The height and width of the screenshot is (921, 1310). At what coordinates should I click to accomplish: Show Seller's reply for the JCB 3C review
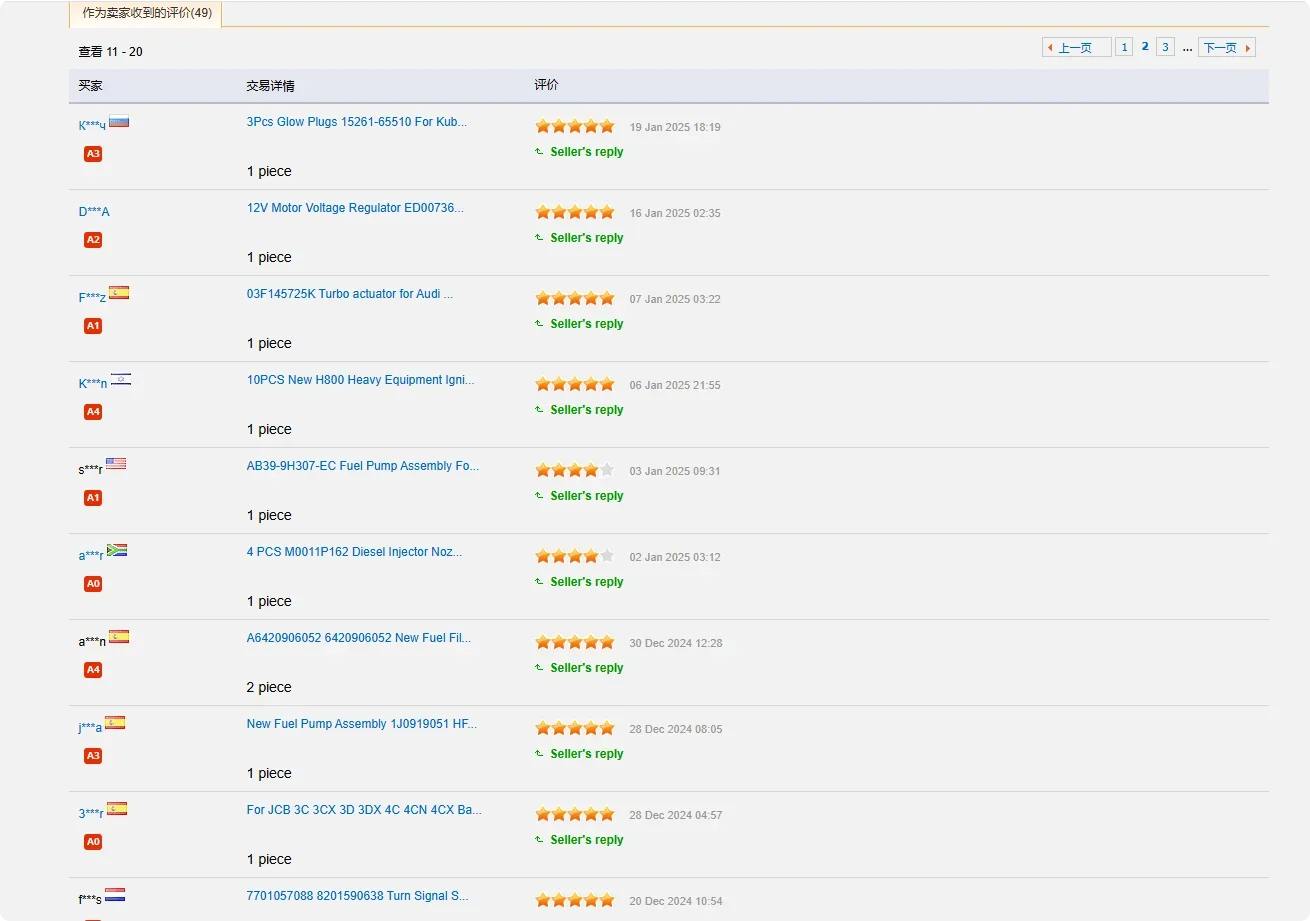point(586,840)
